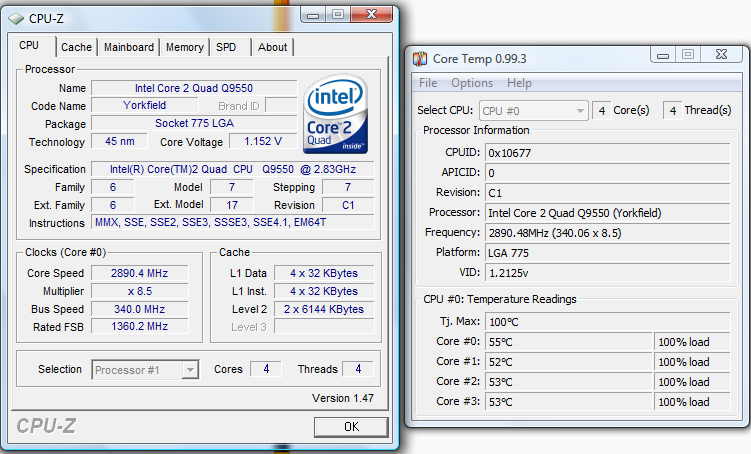The image size is (751, 454).
Task: Open the About tab in CPU-Z
Action: coord(272,47)
